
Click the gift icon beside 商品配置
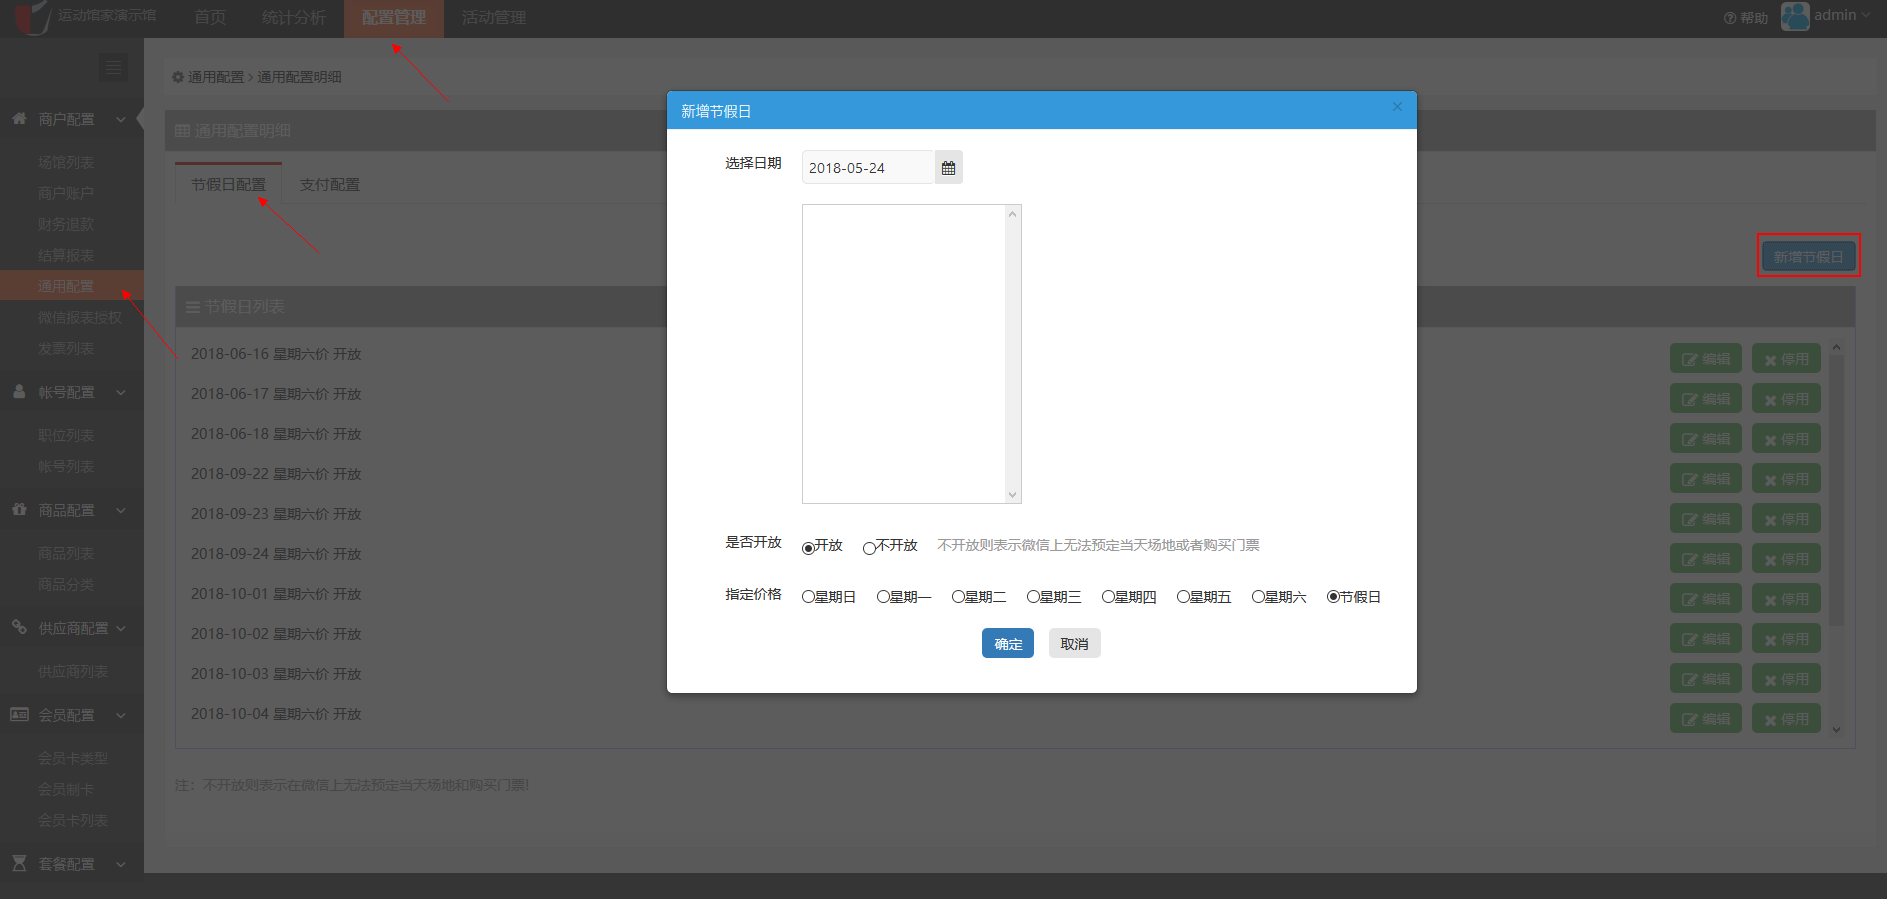19,509
